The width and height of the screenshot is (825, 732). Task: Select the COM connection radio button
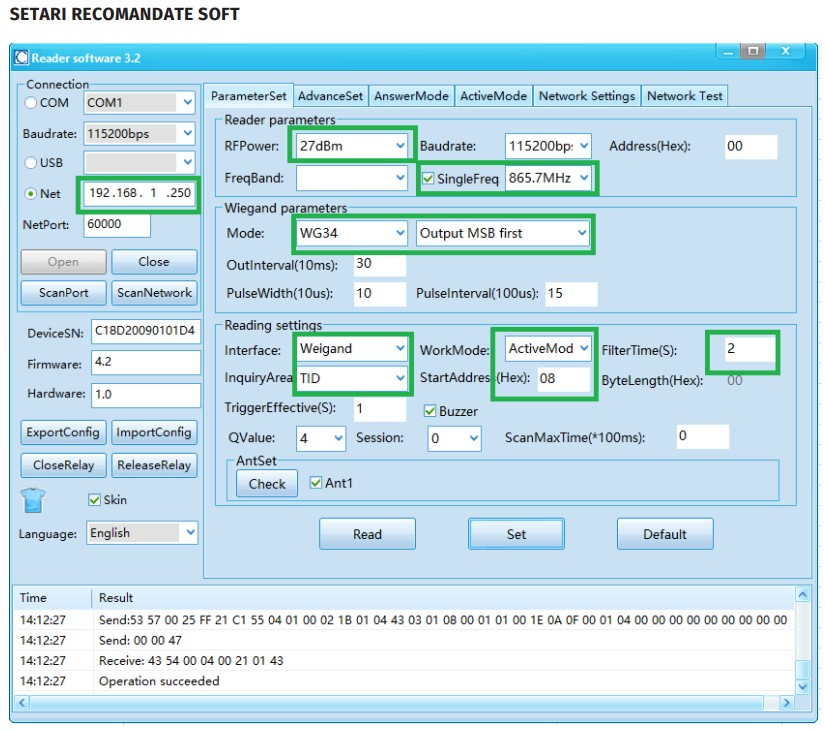point(31,103)
